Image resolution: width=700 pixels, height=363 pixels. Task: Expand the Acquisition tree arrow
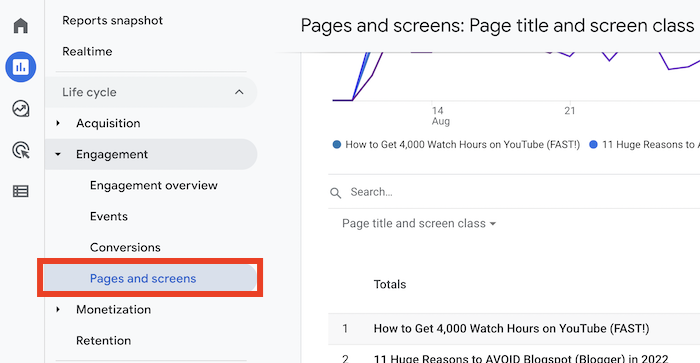[58, 123]
